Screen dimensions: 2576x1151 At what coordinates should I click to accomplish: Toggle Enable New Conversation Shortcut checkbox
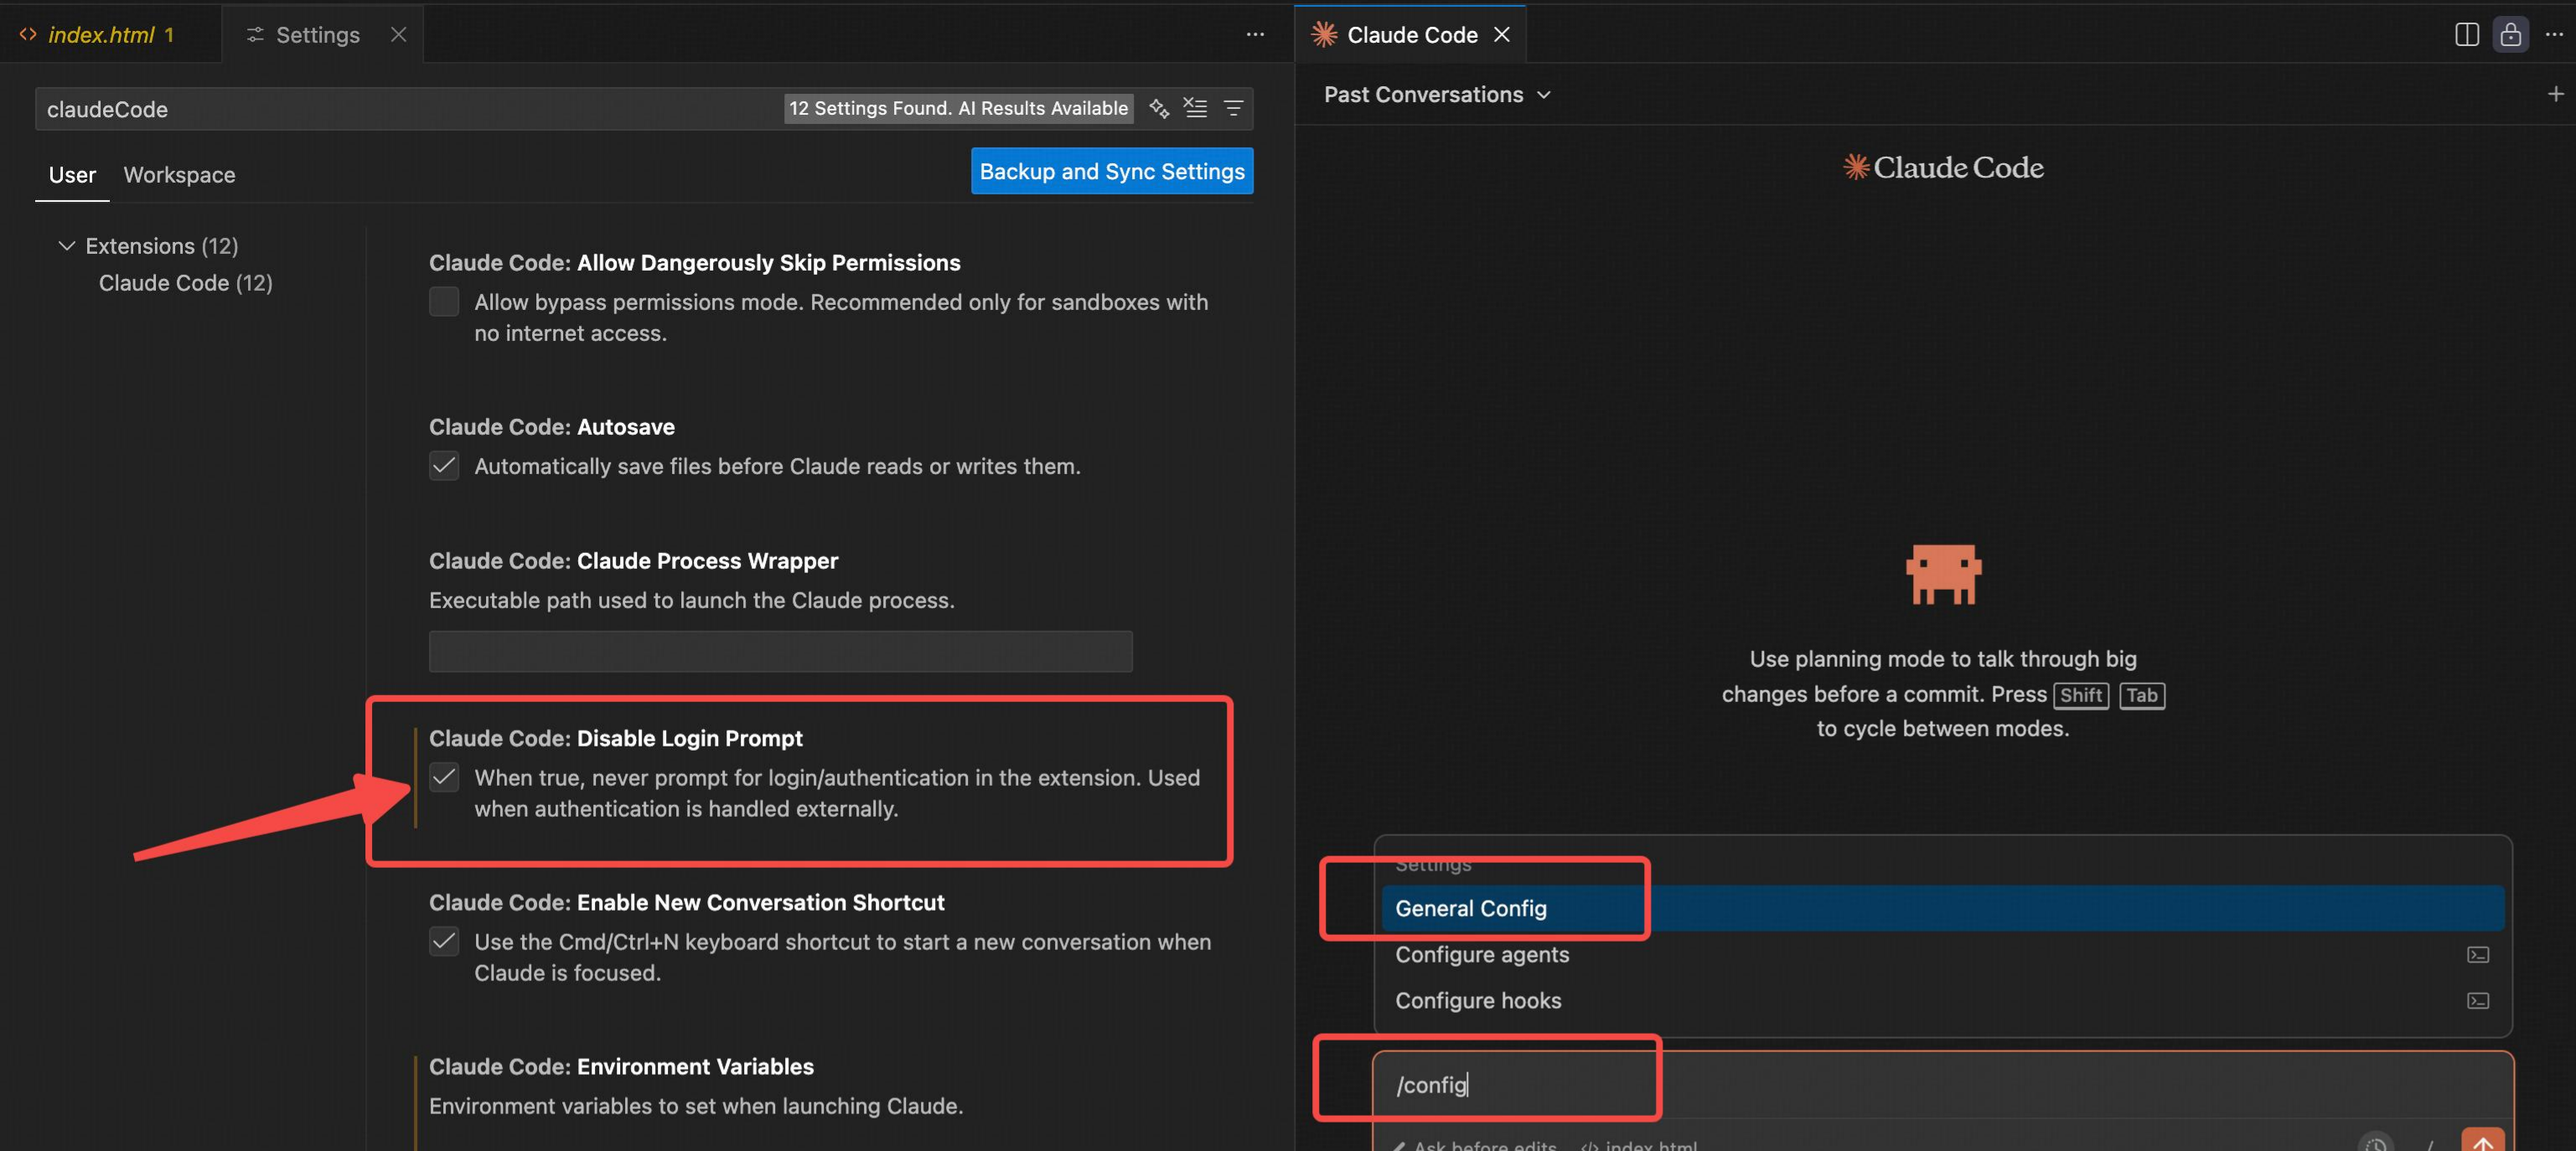point(444,941)
